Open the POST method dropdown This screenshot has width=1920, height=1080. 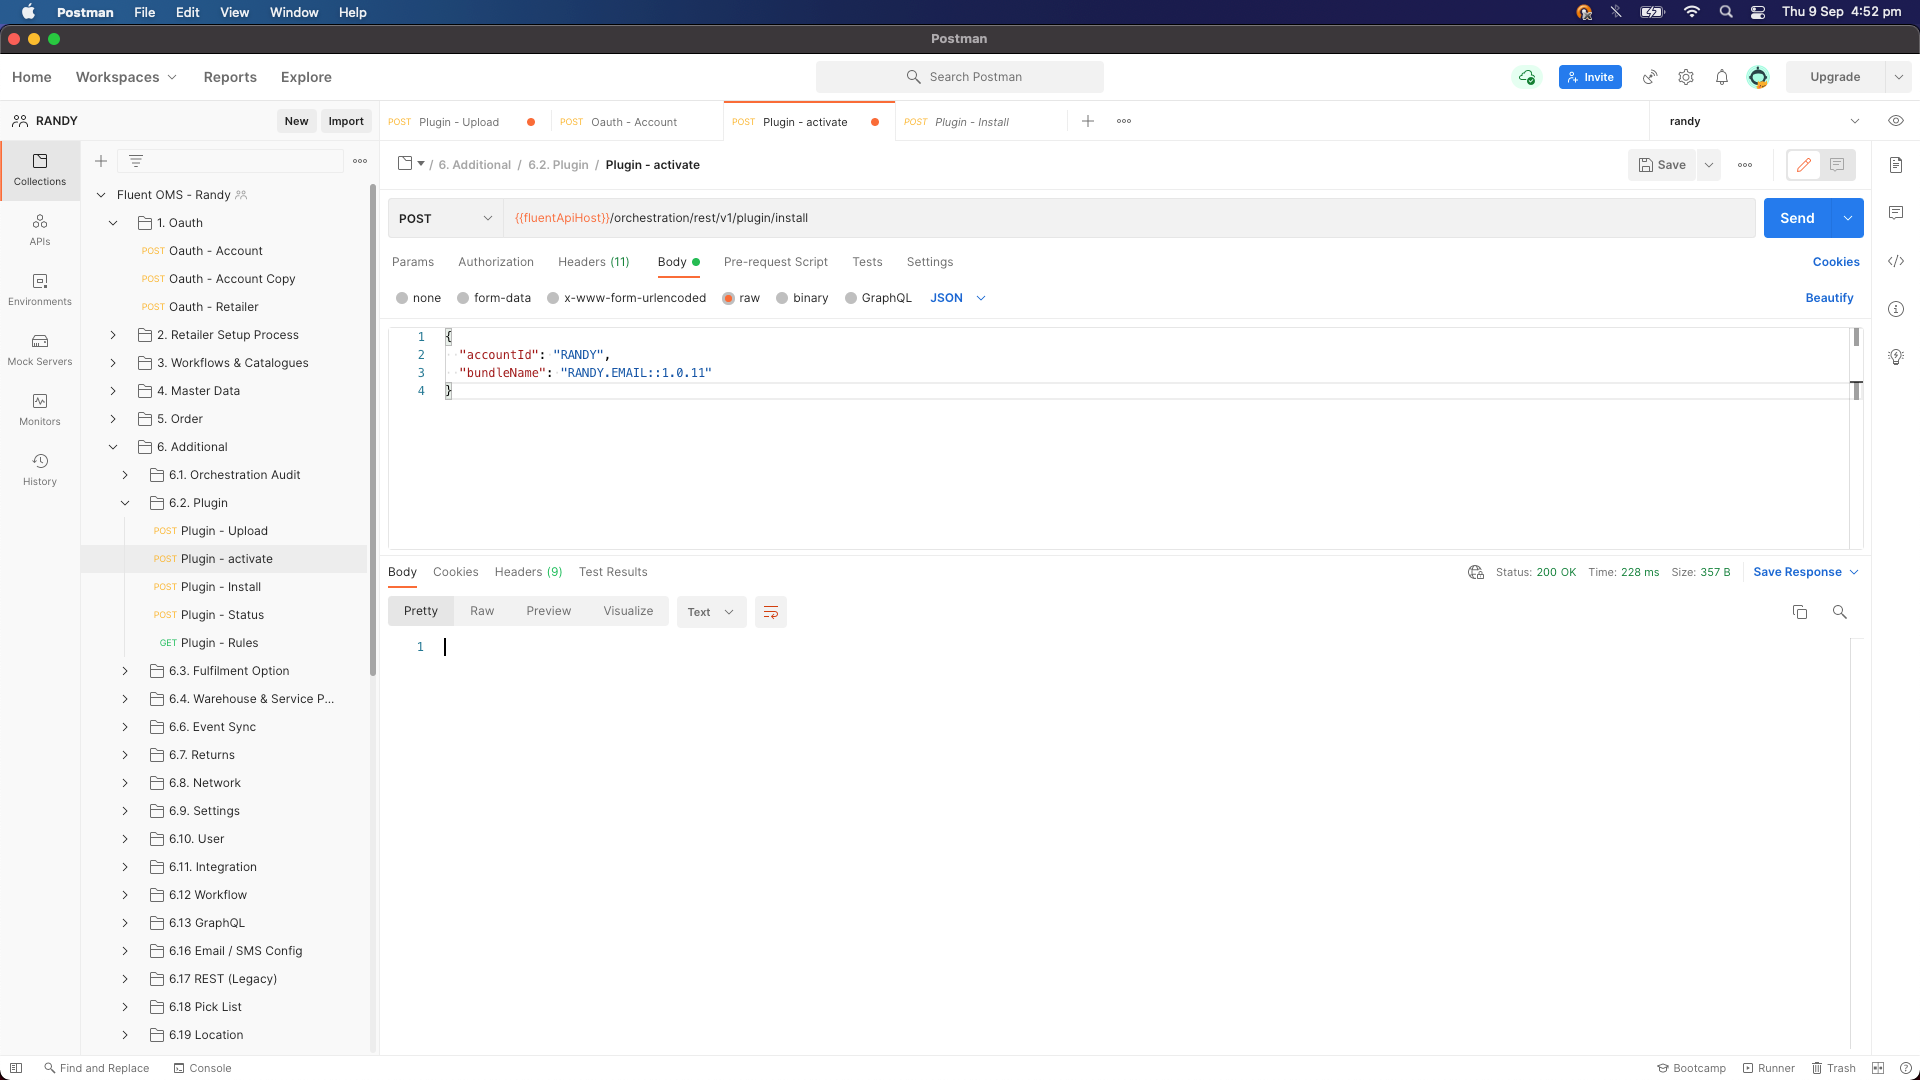click(x=445, y=218)
